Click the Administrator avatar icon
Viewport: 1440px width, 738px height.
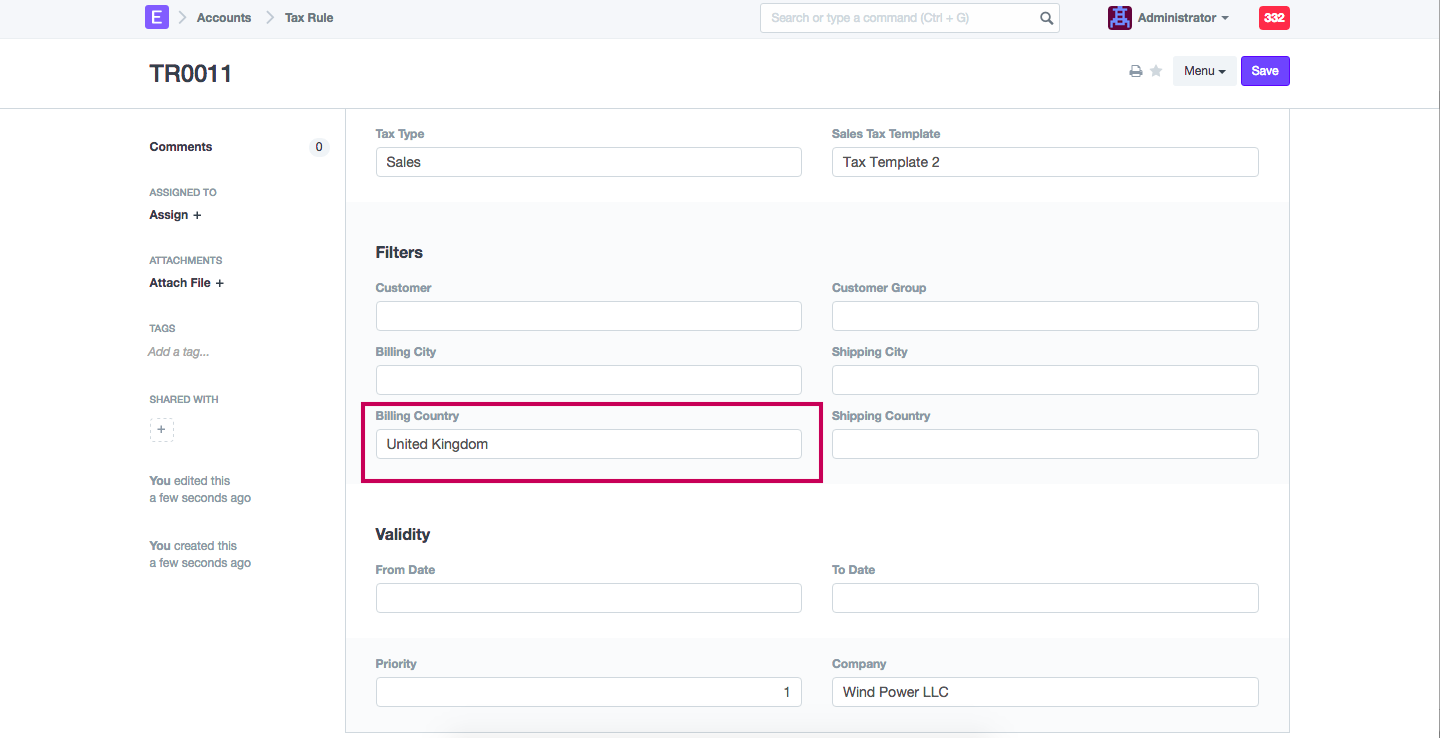pos(1120,18)
